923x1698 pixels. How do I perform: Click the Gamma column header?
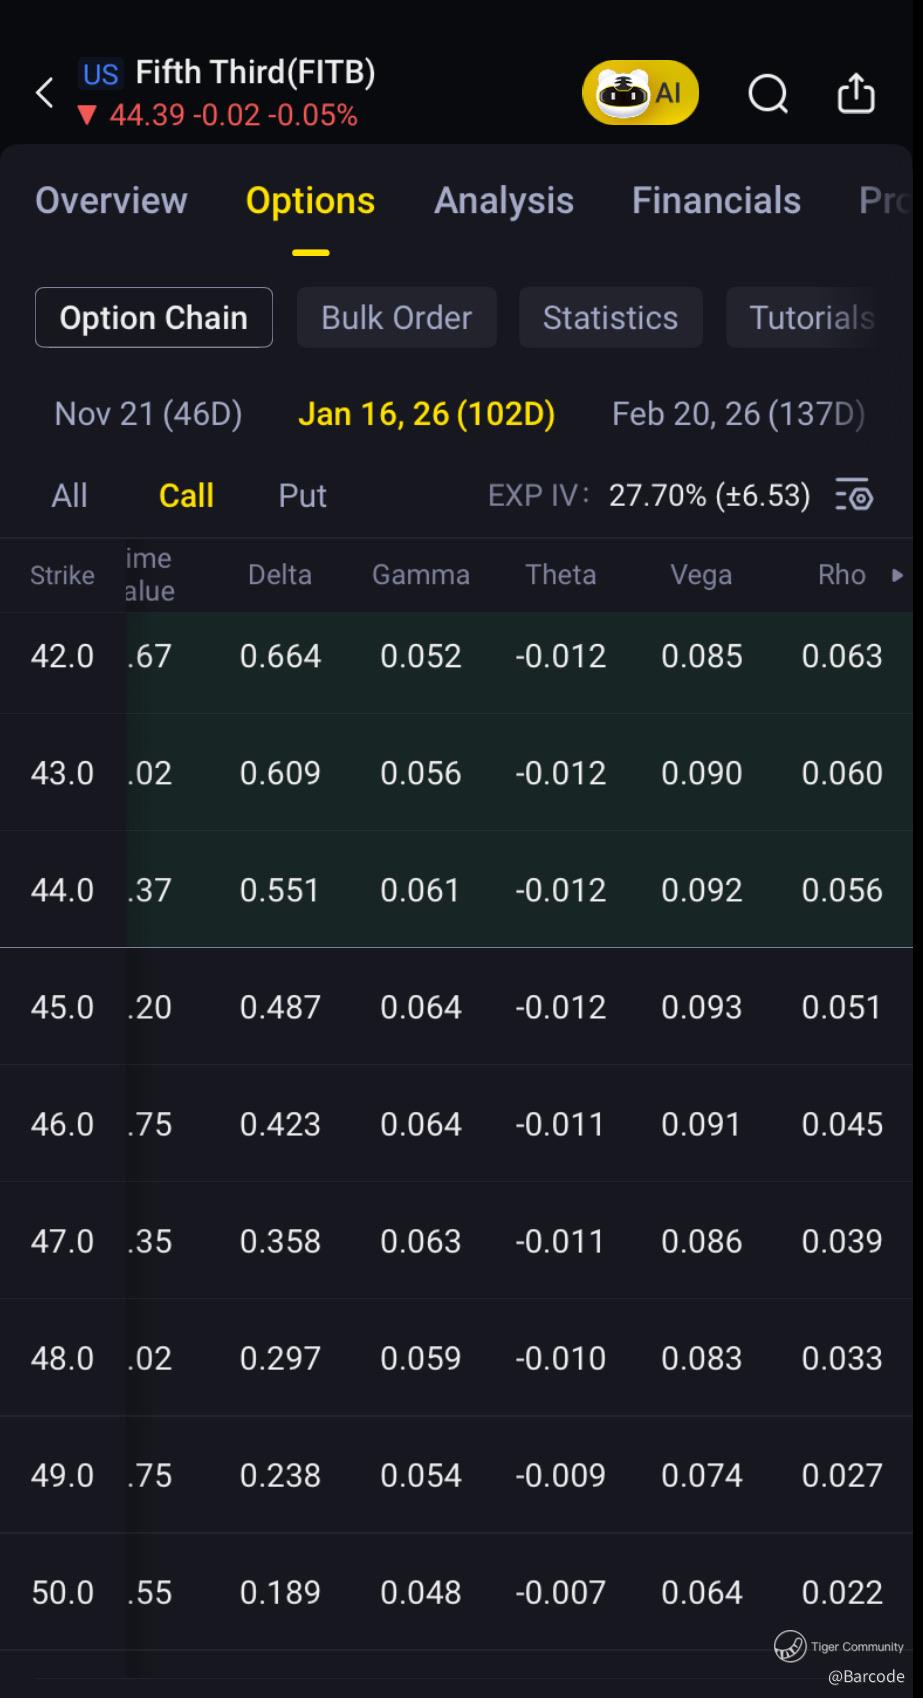pos(421,575)
